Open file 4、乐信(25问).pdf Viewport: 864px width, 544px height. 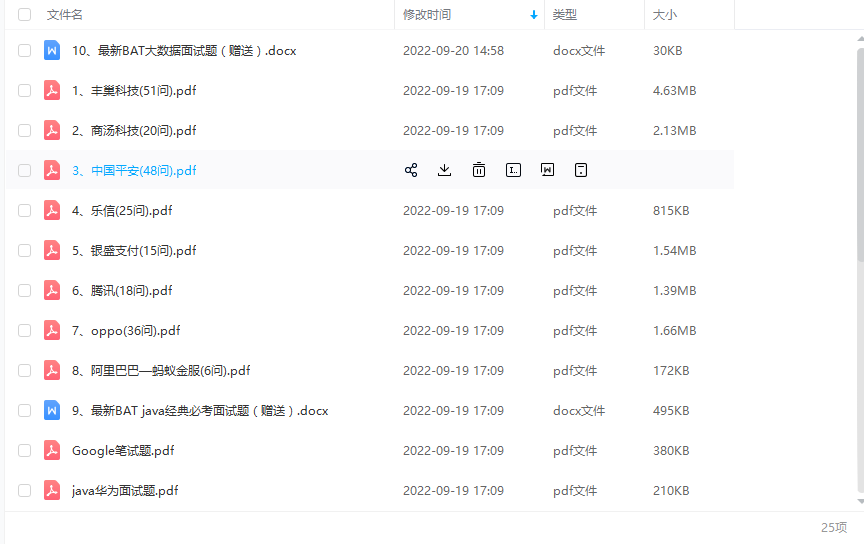122,211
